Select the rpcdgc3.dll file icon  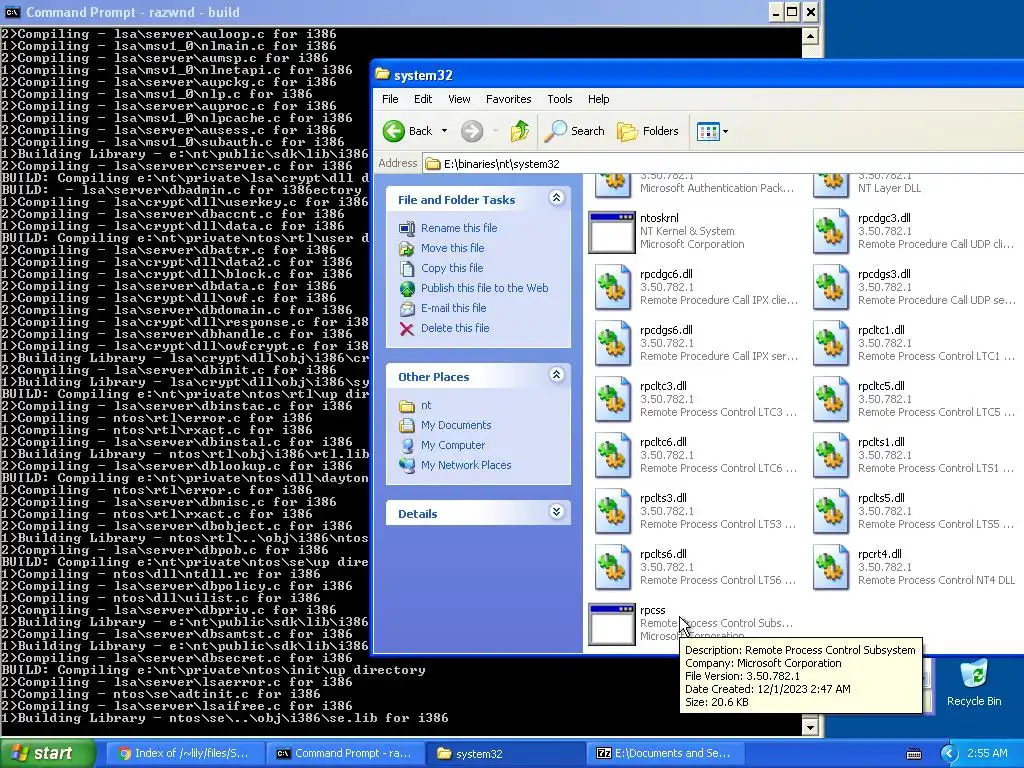830,232
